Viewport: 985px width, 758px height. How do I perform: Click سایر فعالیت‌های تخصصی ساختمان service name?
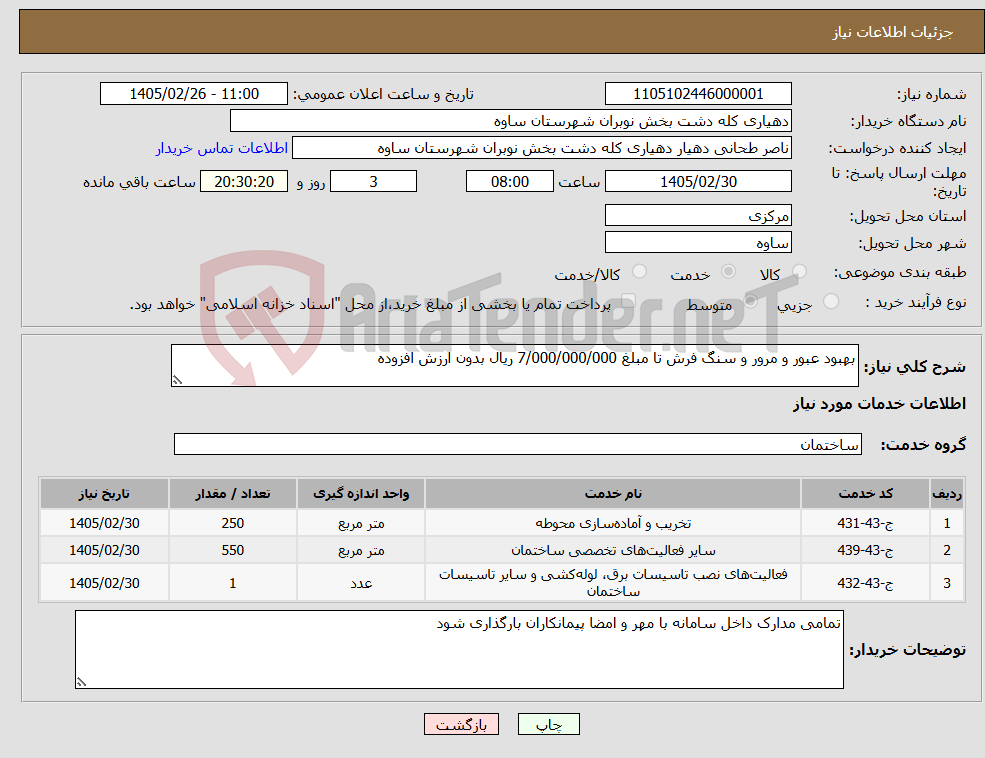[x=612, y=550]
